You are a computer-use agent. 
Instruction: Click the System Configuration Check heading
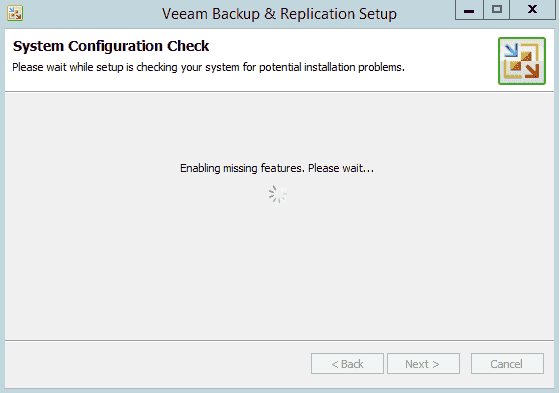click(x=111, y=46)
